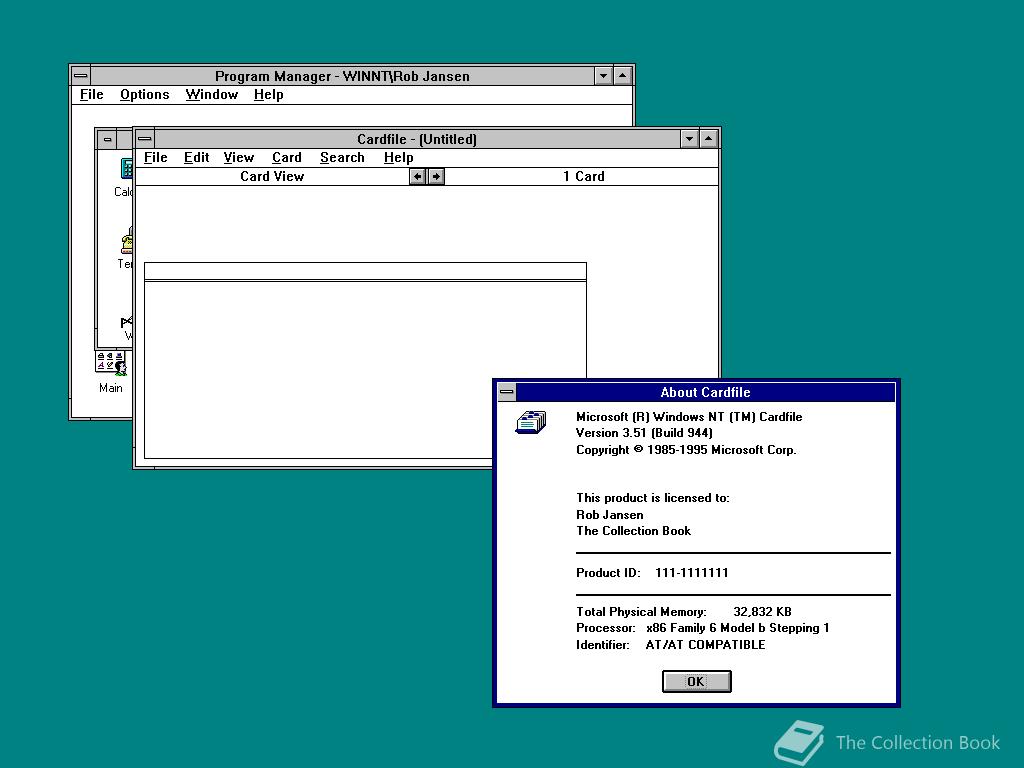Viewport: 1024px width, 768px height.
Task: Open Options menu in Program Manager
Action: 144,95
